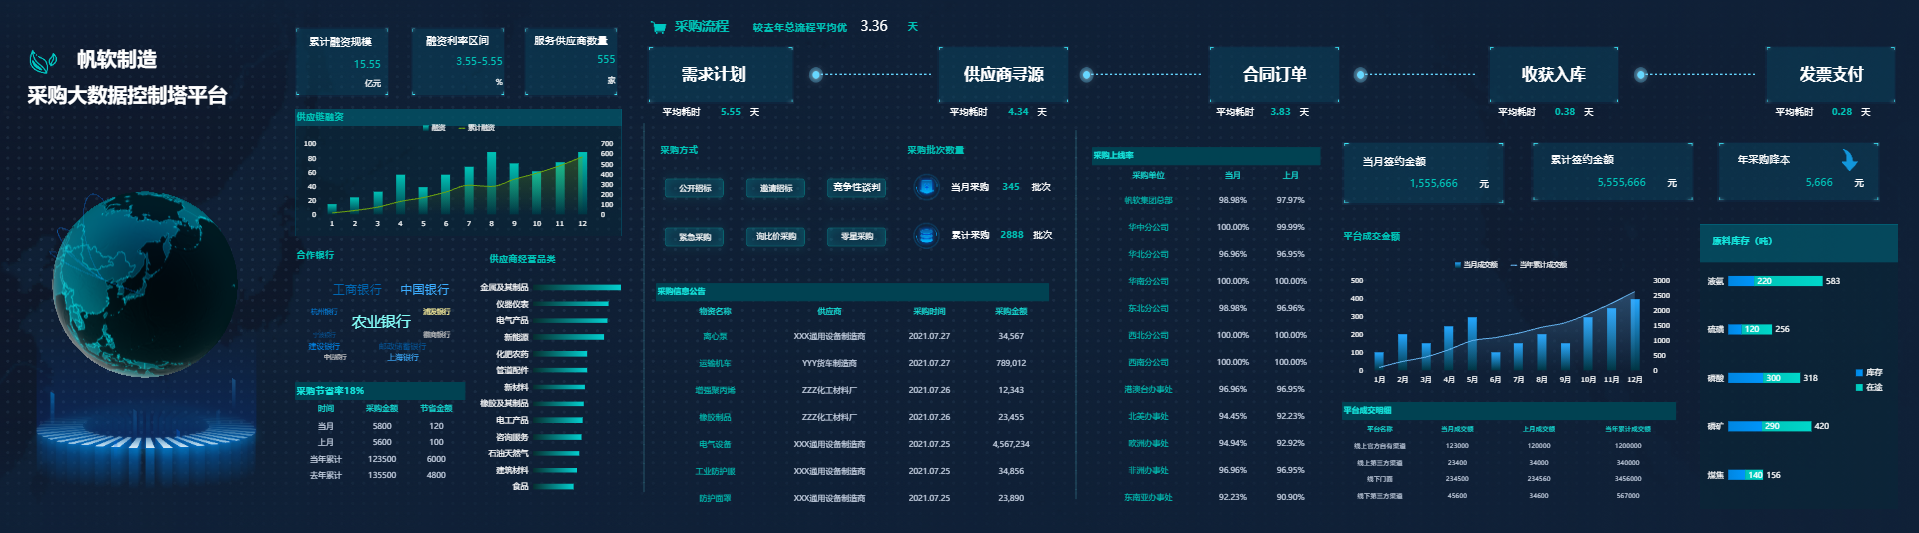Click the blue down arrow in 年采购降本

click(1849, 160)
